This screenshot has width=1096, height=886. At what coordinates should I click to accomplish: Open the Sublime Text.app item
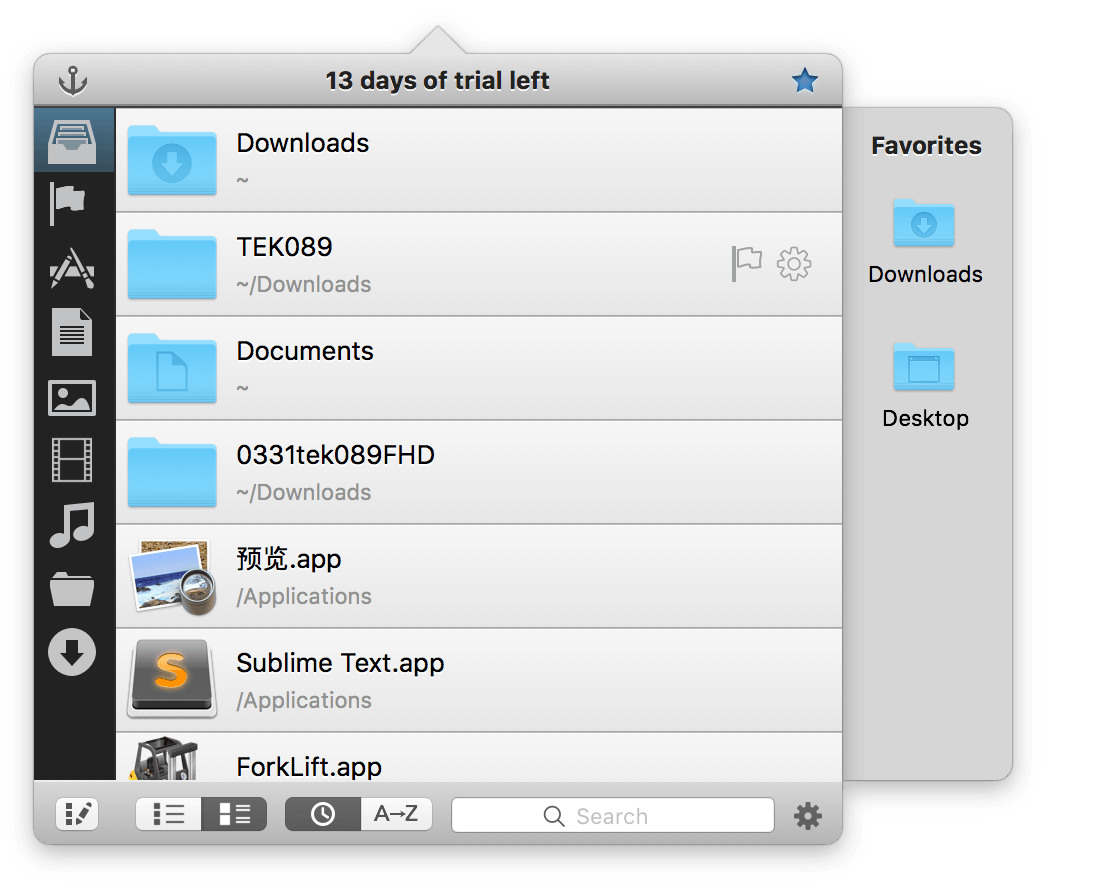(x=479, y=681)
